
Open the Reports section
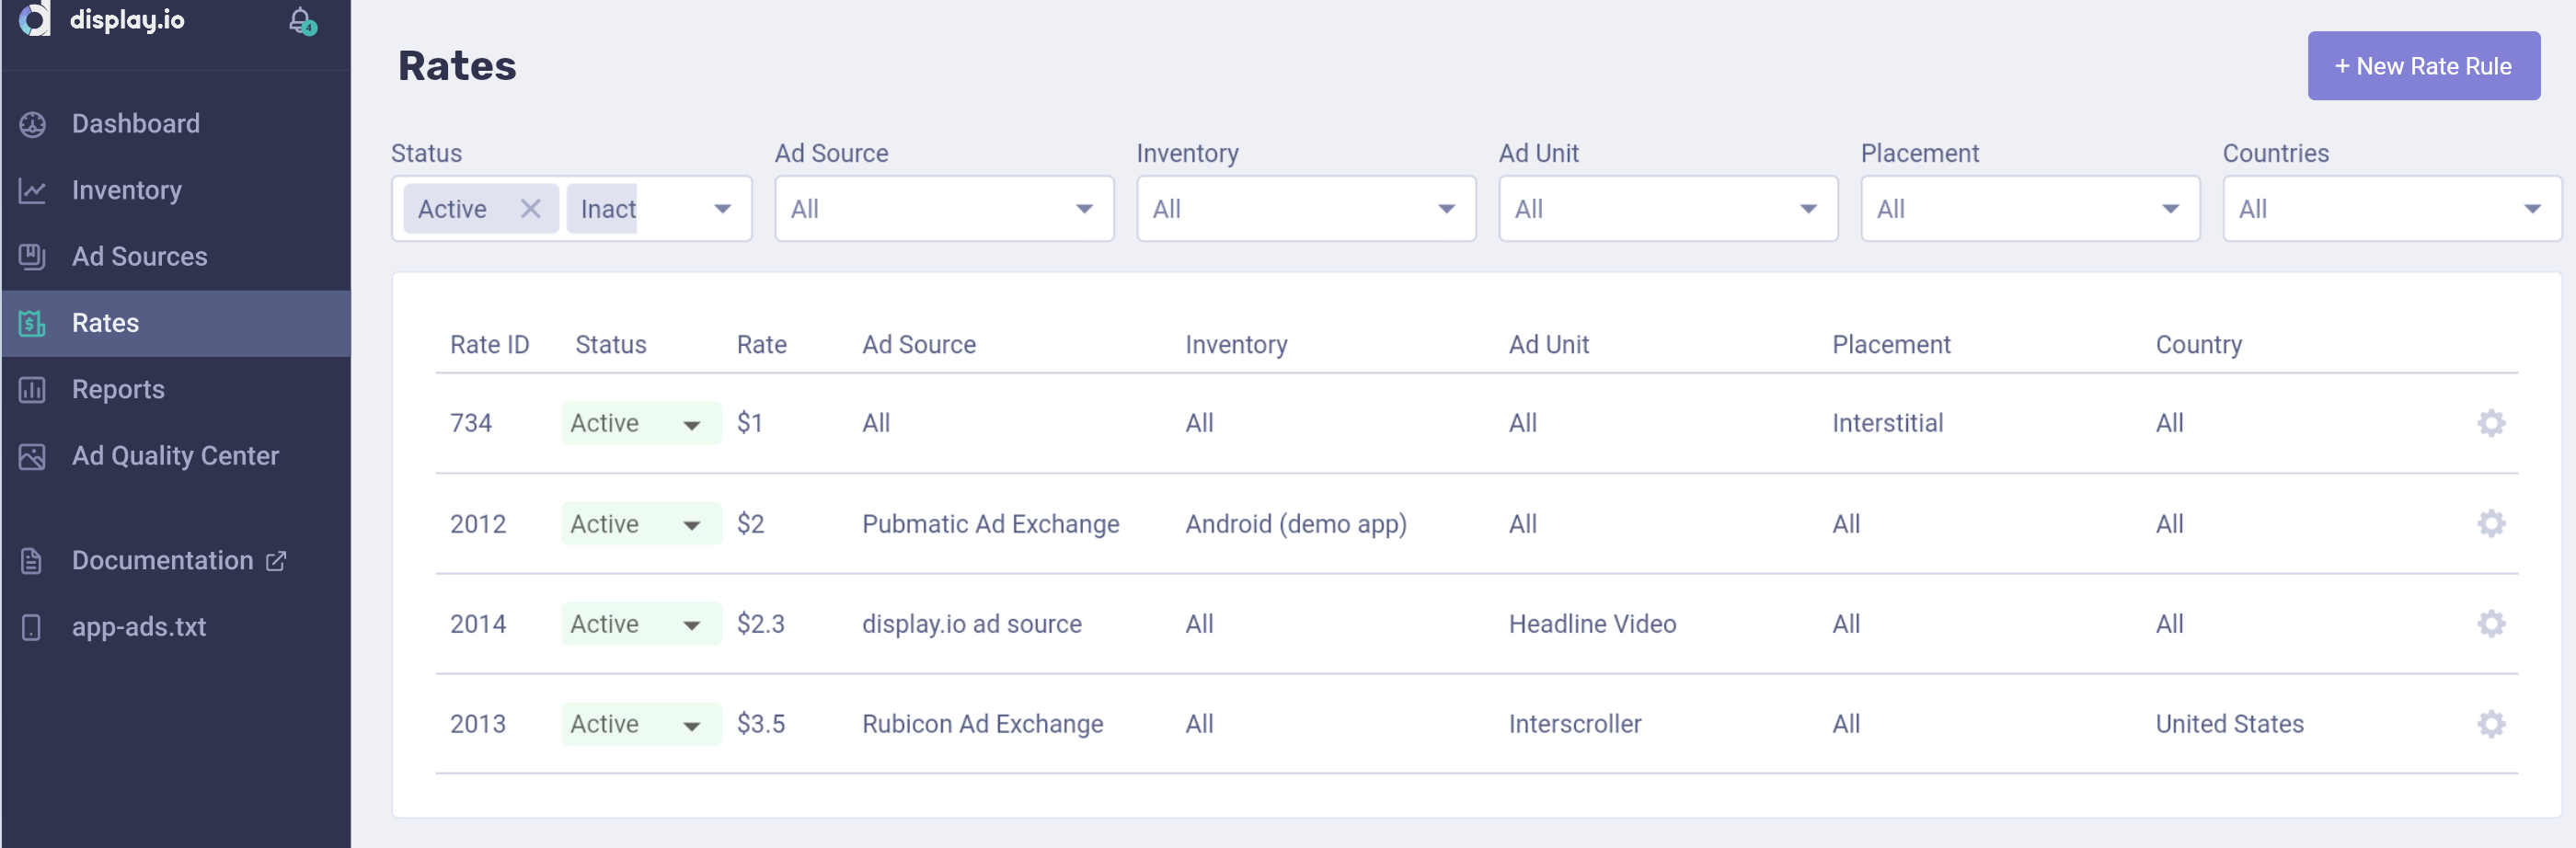point(118,390)
